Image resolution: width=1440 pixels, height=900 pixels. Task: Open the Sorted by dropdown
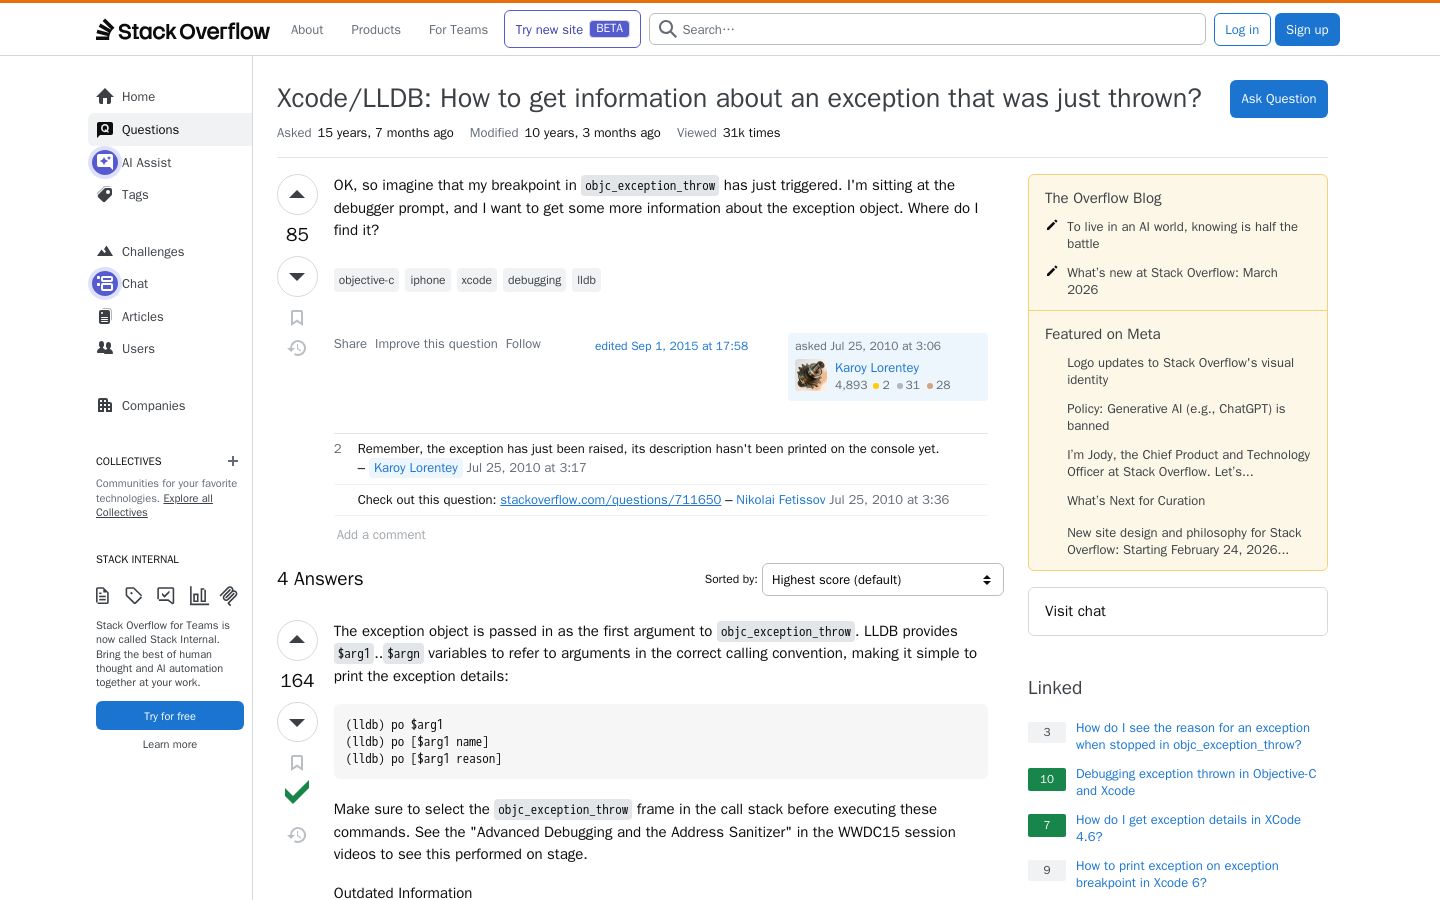(x=882, y=580)
